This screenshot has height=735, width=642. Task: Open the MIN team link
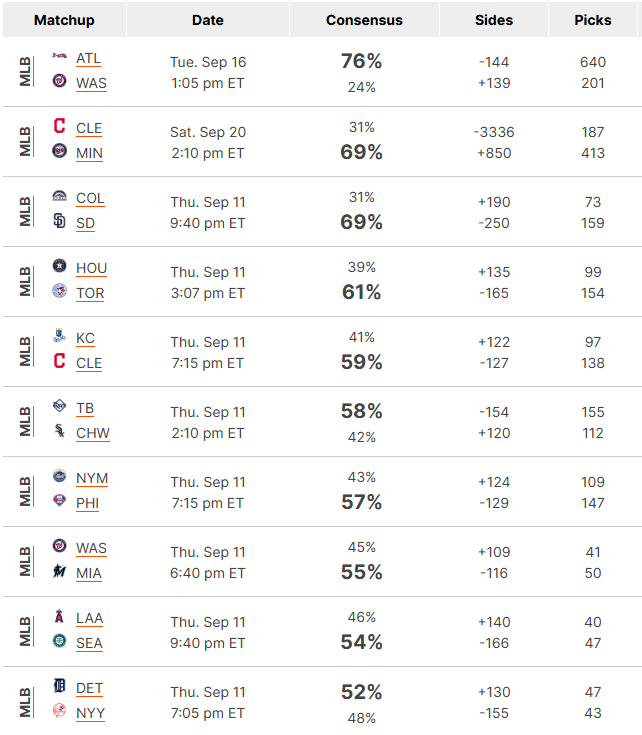coord(90,154)
